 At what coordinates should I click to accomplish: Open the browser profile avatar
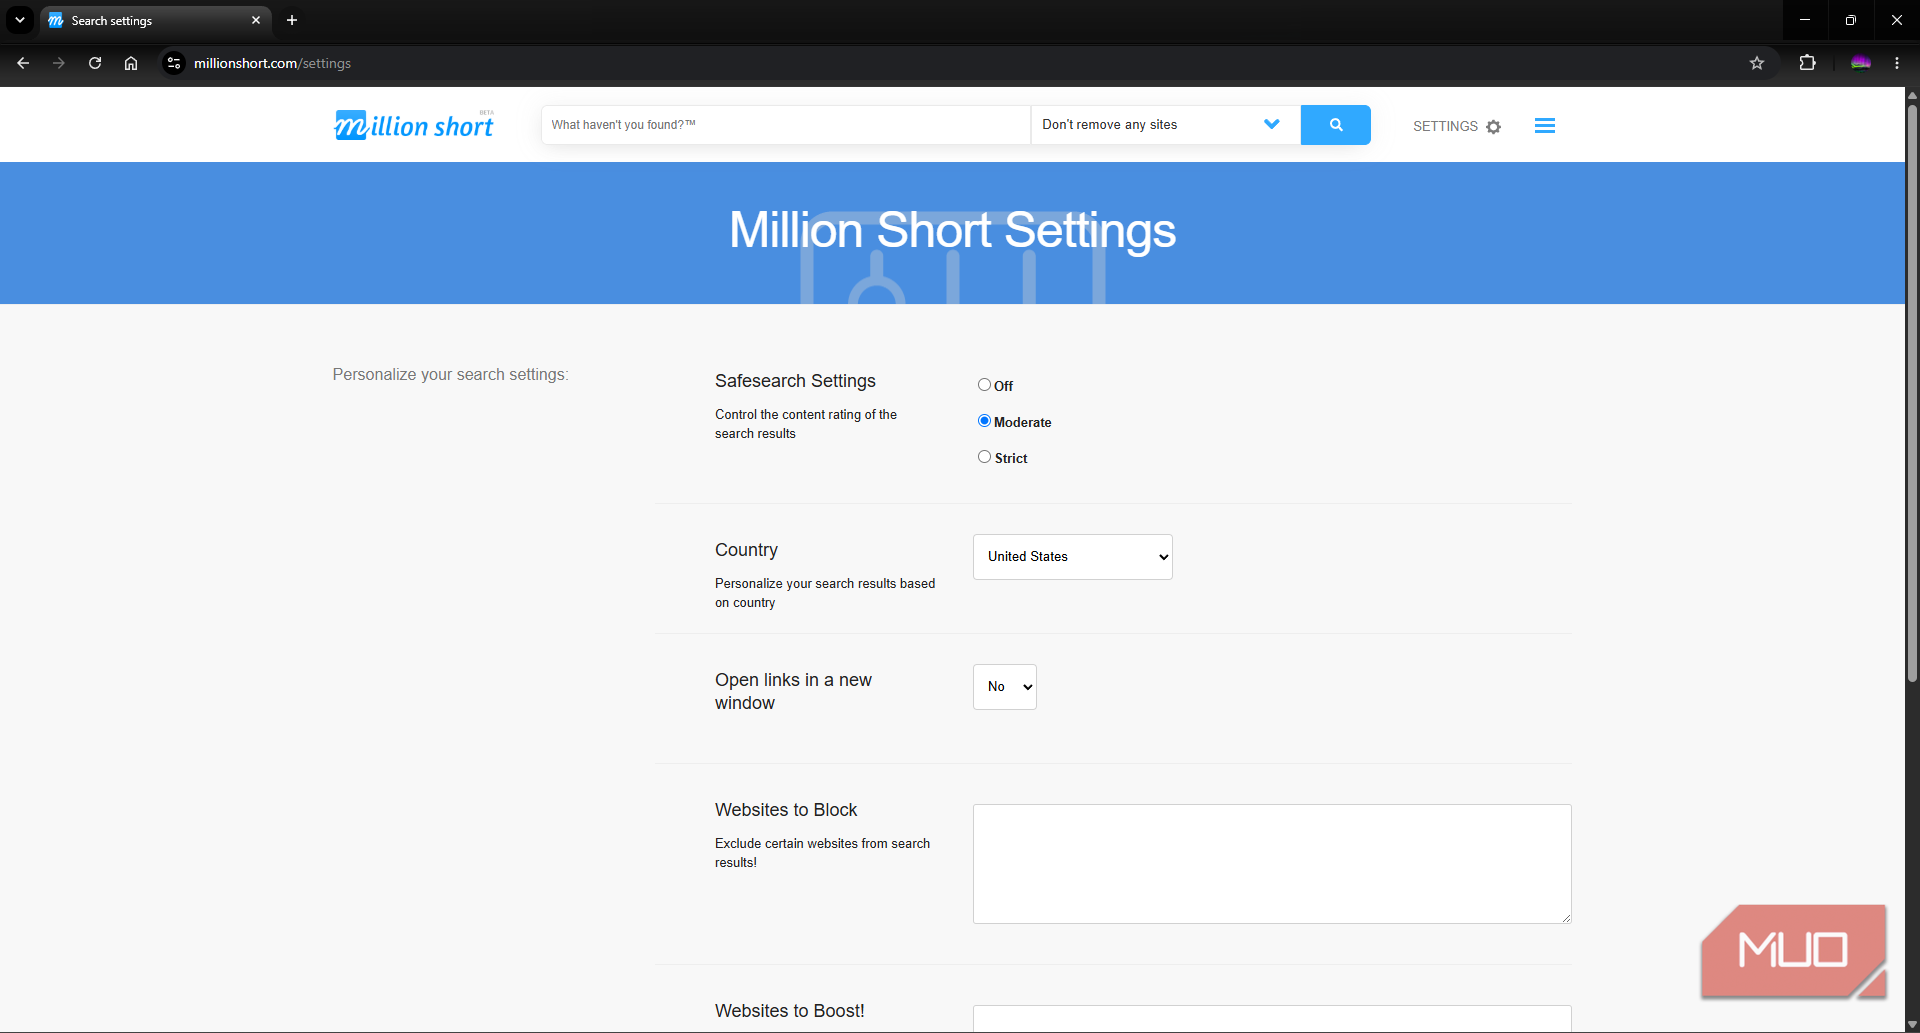pos(1860,63)
